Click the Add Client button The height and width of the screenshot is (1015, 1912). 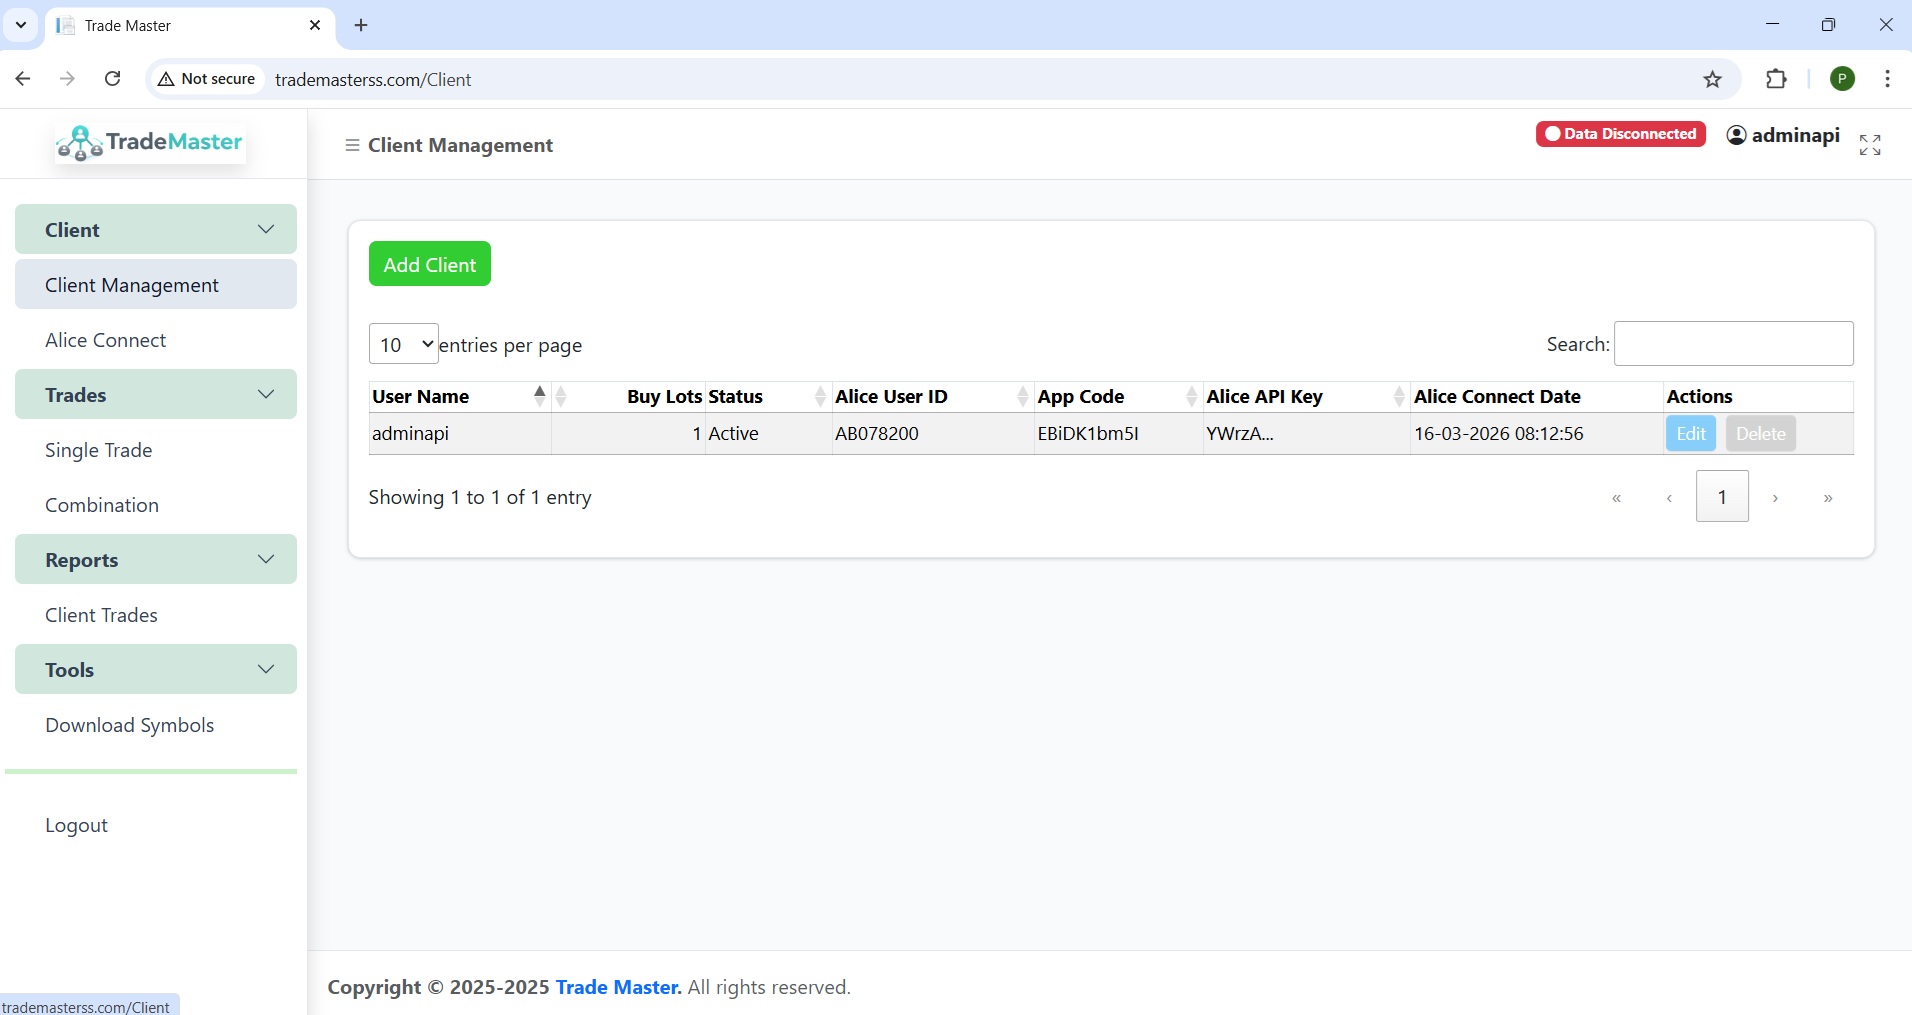(429, 265)
